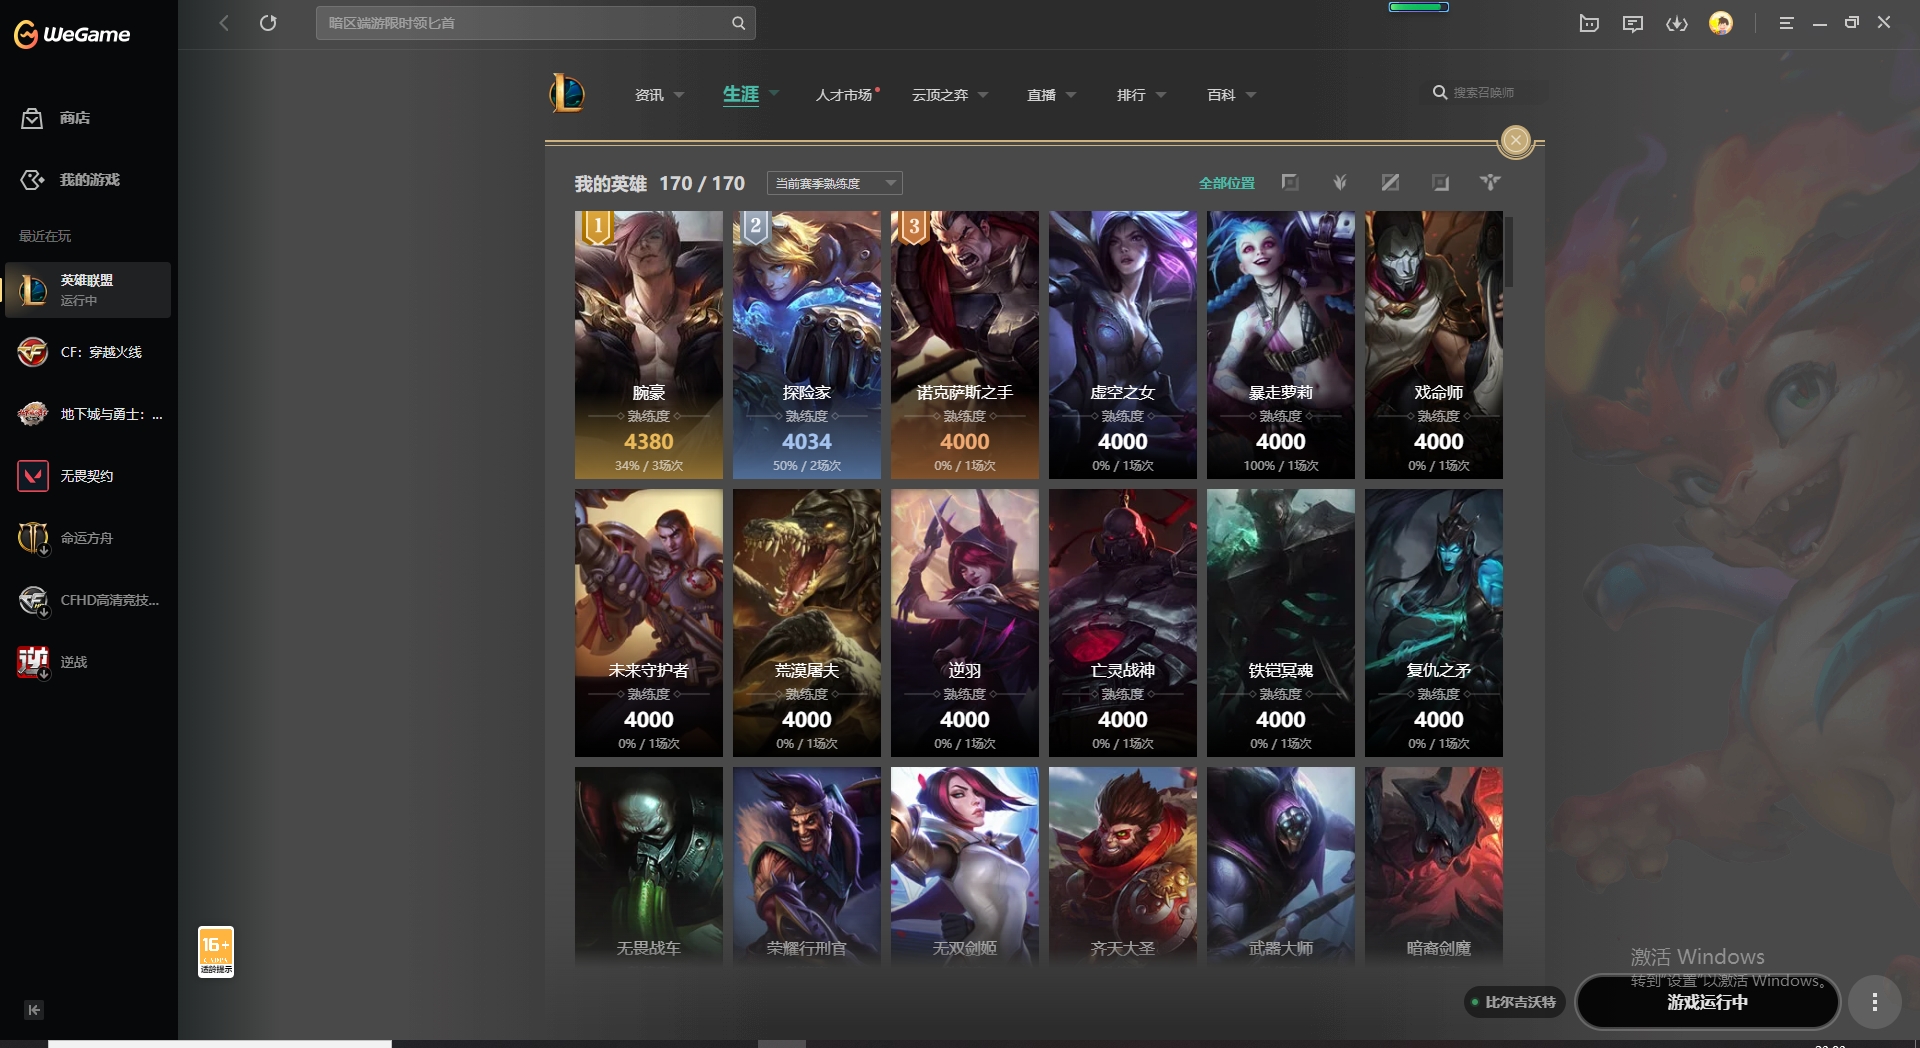Viewport: 1920px width, 1048px height.
Task: Open the 戏命师 hero card
Action: pyautogui.click(x=1434, y=345)
